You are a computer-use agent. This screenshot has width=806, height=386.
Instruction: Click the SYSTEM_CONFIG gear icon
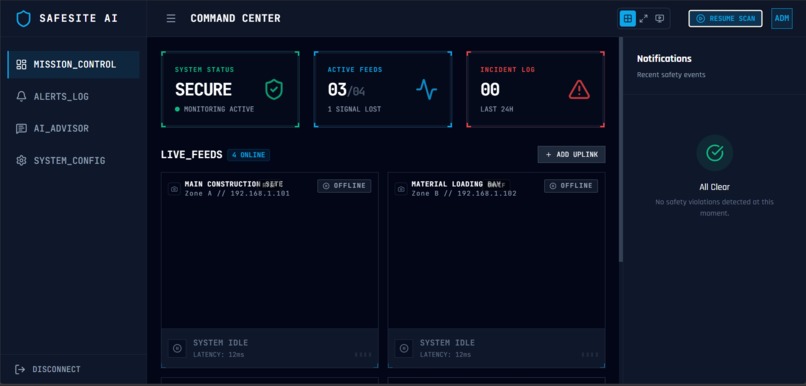pyautogui.click(x=21, y=160)
